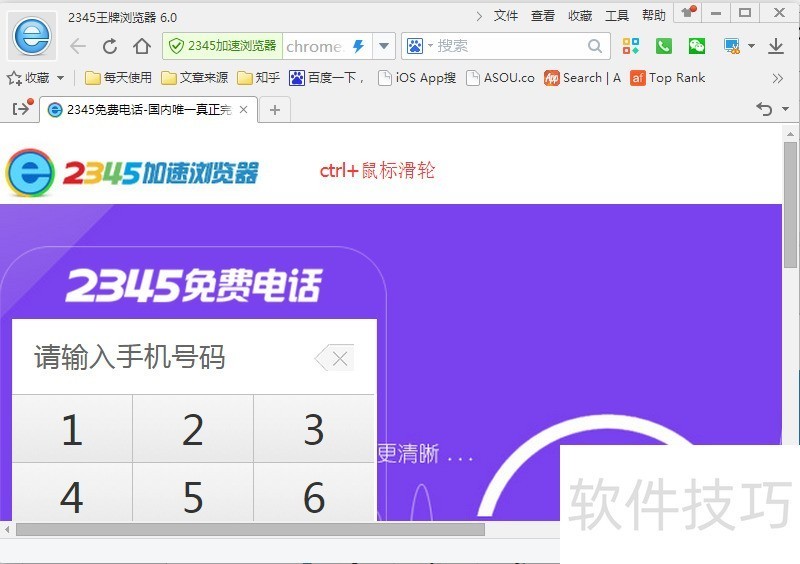The width and height of the screenshot is (800, 564).
Task: Tap dial pad key 4
Action: tap(72, 494)
